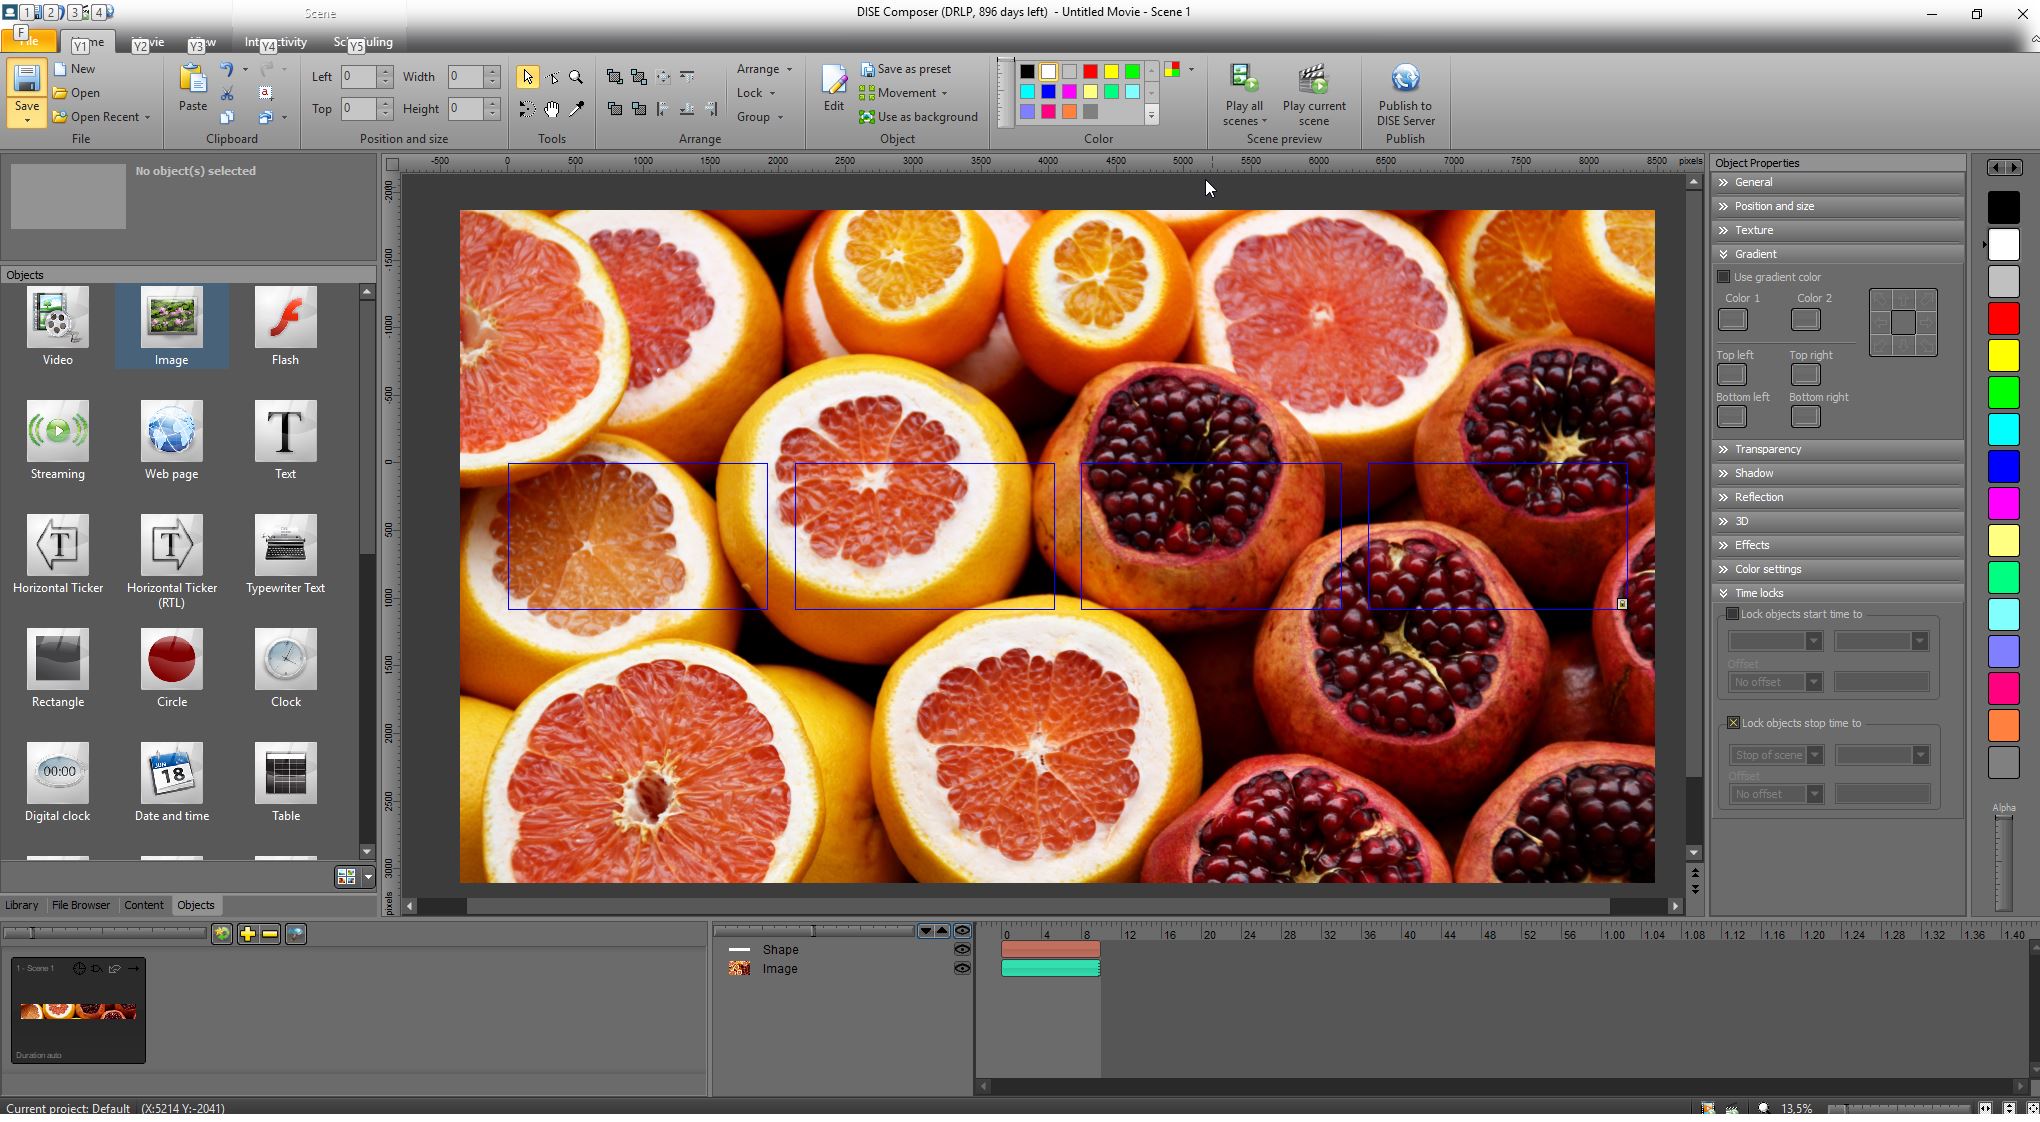
Task: Select the Scene 1 thumbnail
Action: point(78,1011)
